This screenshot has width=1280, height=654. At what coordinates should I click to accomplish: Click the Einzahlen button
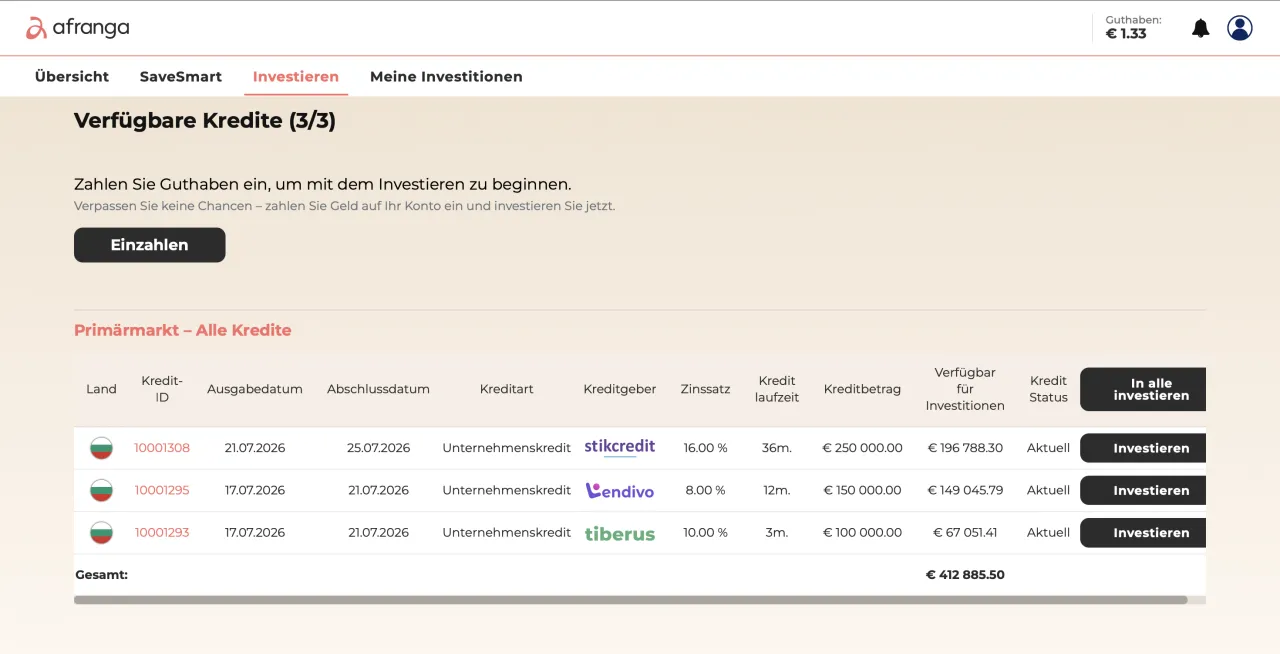click(150, 245)
